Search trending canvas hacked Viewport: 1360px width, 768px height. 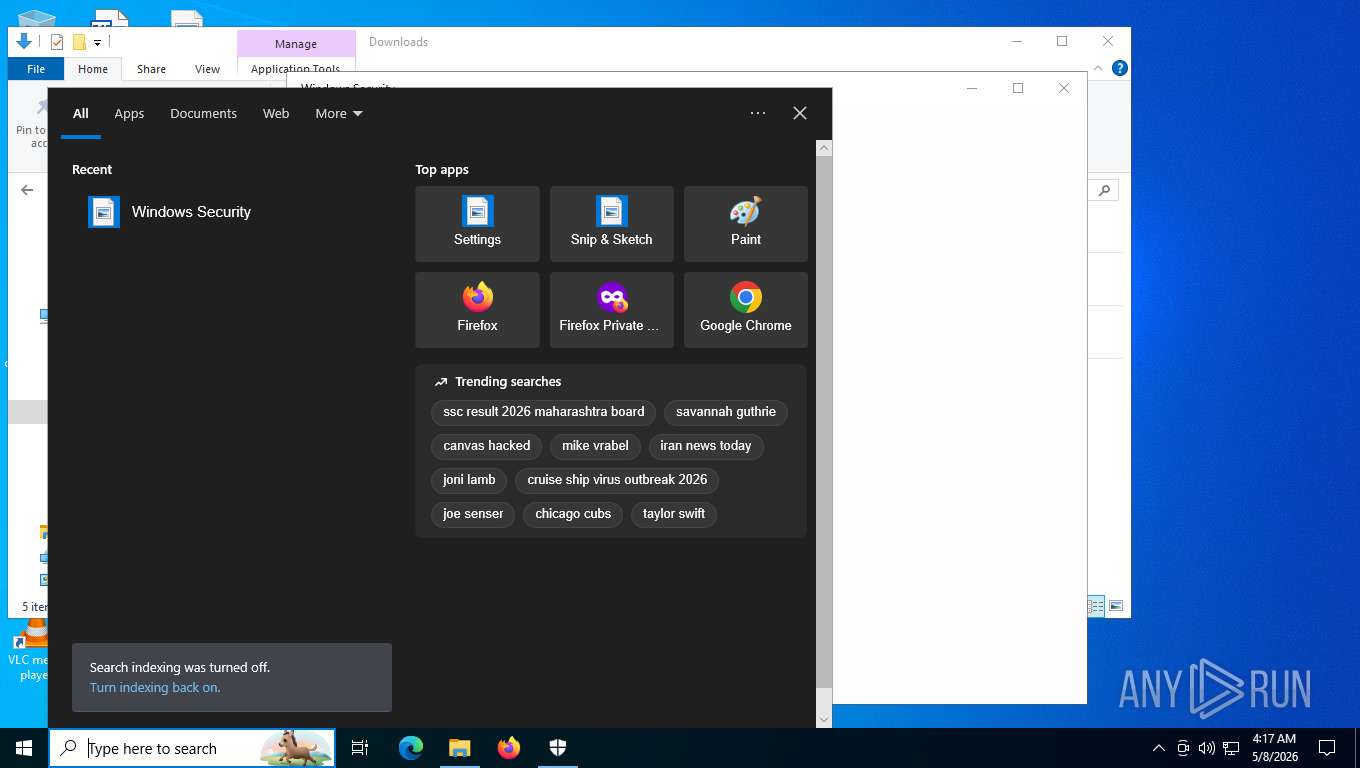(x=487, y=446)
